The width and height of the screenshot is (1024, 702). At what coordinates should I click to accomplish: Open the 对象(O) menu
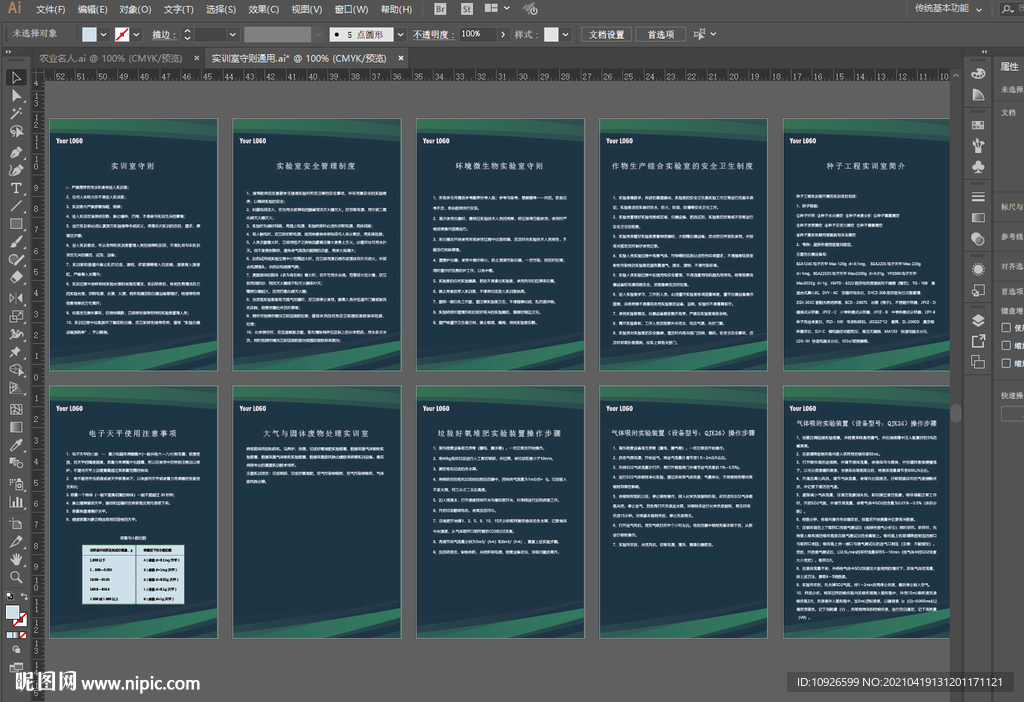(x=135, y=9)
